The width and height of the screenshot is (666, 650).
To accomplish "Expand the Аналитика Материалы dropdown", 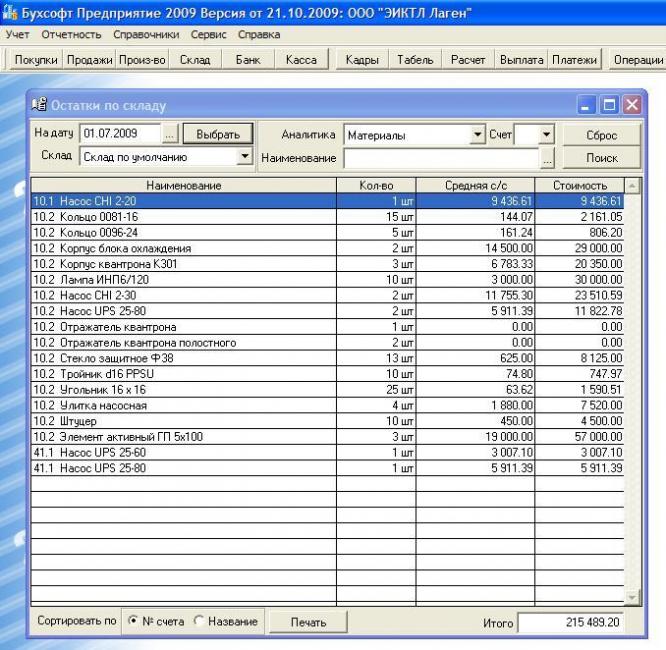I will pos(476,134).
